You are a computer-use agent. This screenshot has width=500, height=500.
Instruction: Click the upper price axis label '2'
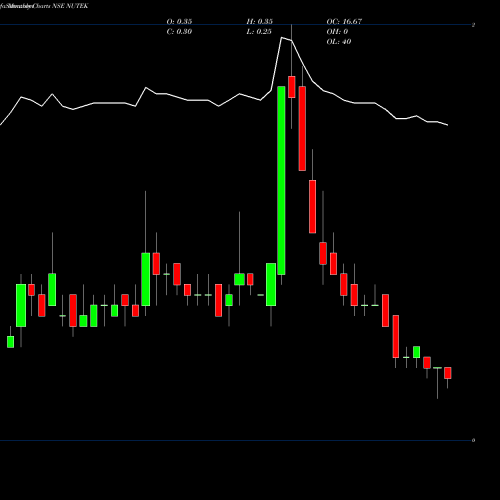click(x=473, y=25)
